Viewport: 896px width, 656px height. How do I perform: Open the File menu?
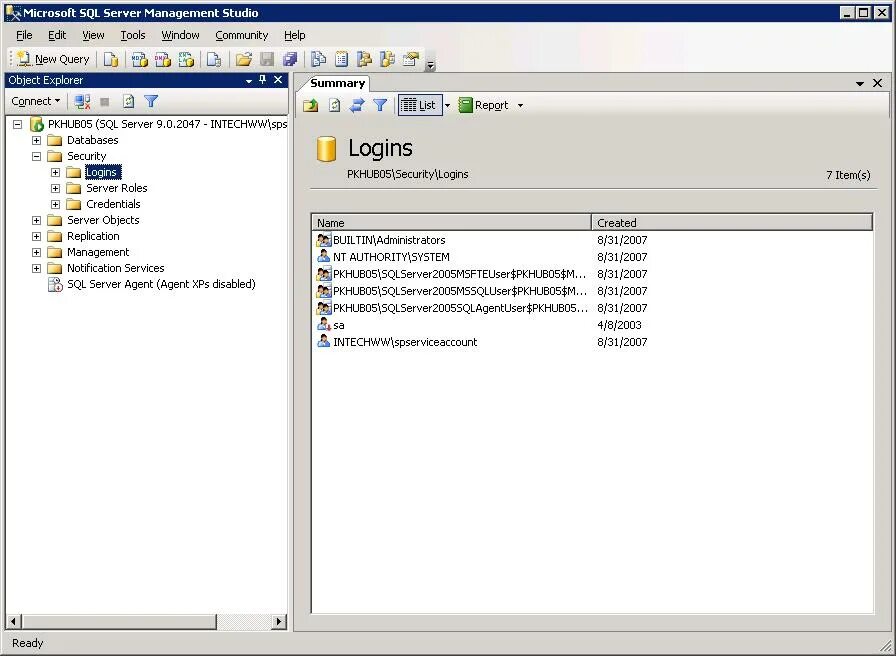(x=24, y=35)
